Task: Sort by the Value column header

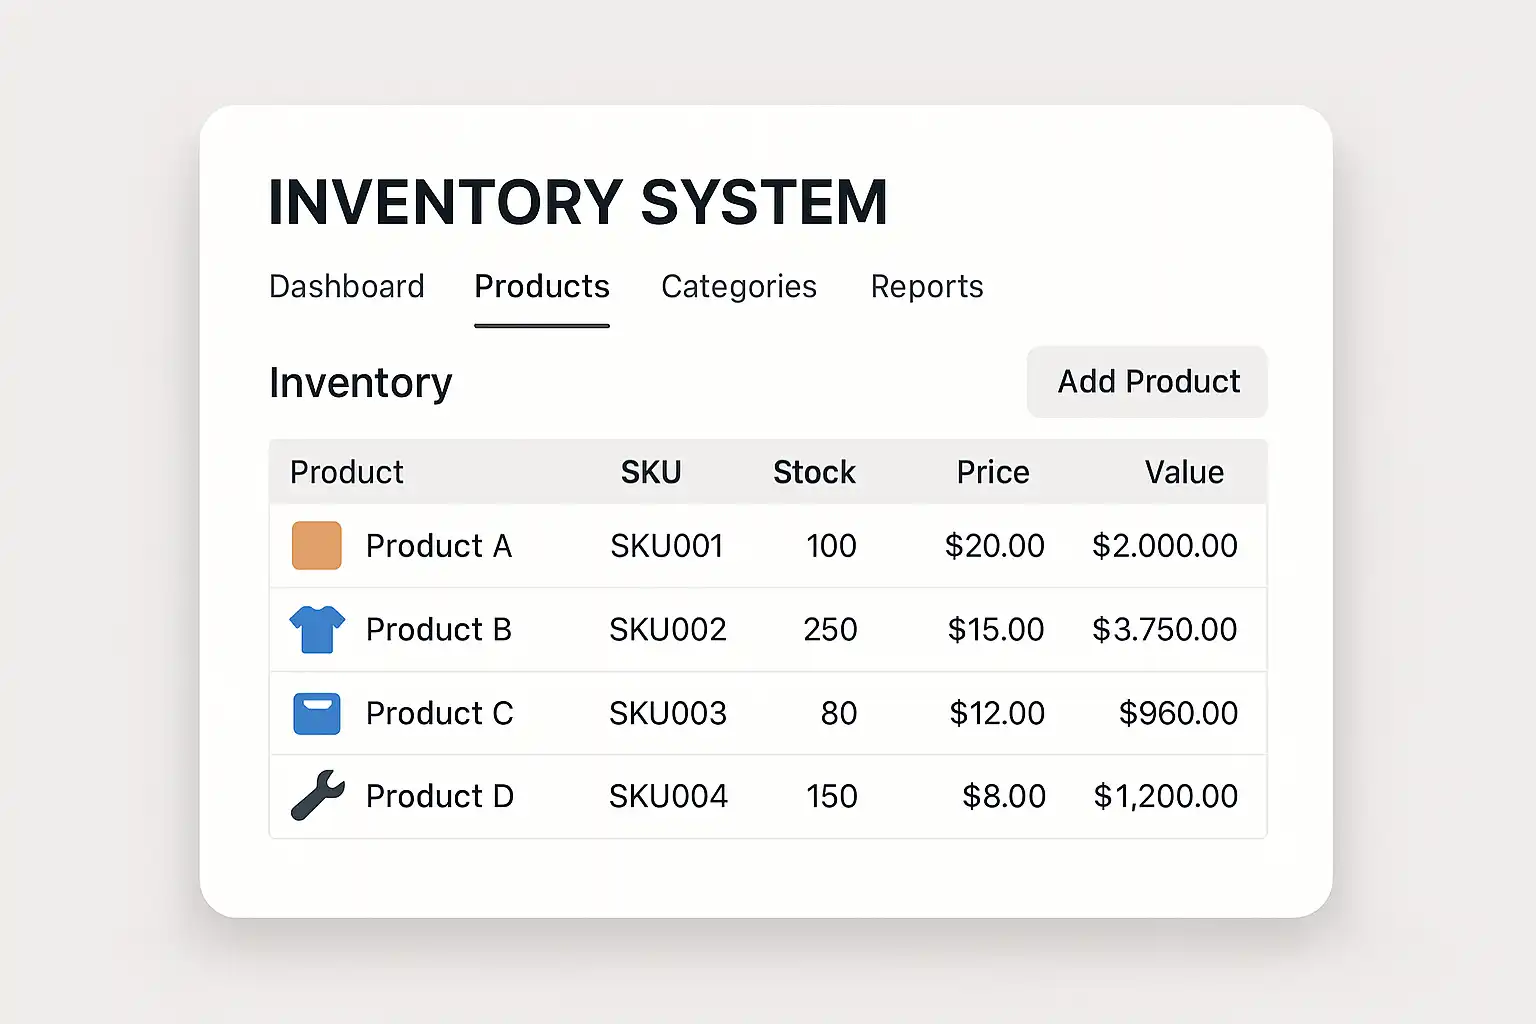Action: tap(1184, 472)
